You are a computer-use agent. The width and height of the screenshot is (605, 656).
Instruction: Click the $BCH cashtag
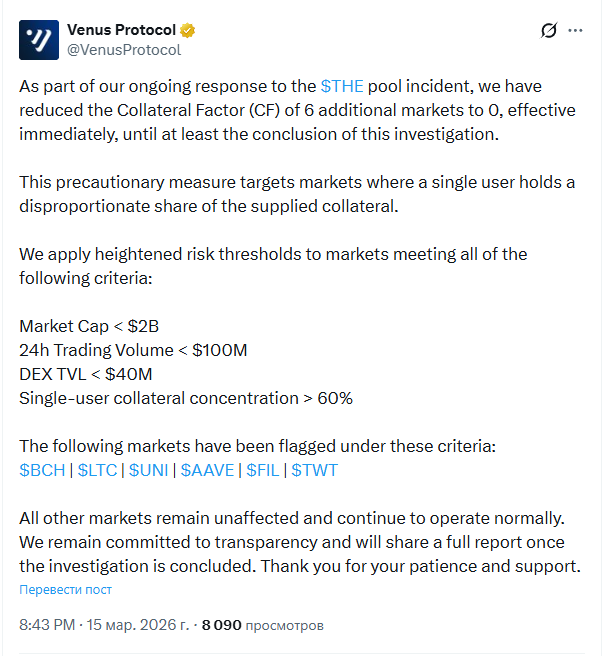point(43,470)
